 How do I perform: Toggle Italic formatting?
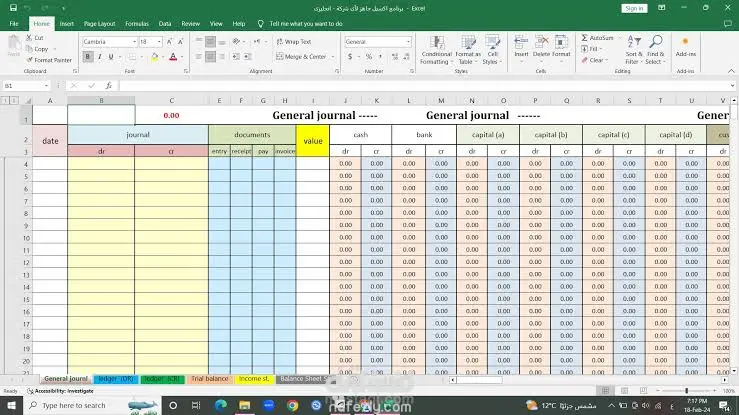[99, 57]
